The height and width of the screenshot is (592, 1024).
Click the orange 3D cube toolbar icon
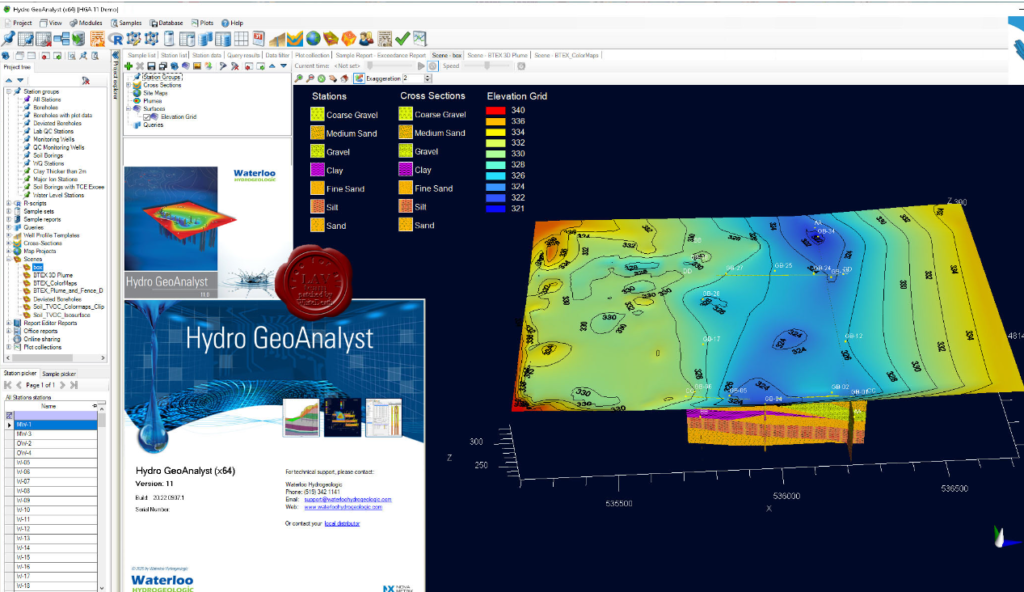pyautogui.click(x=349, y=39)
